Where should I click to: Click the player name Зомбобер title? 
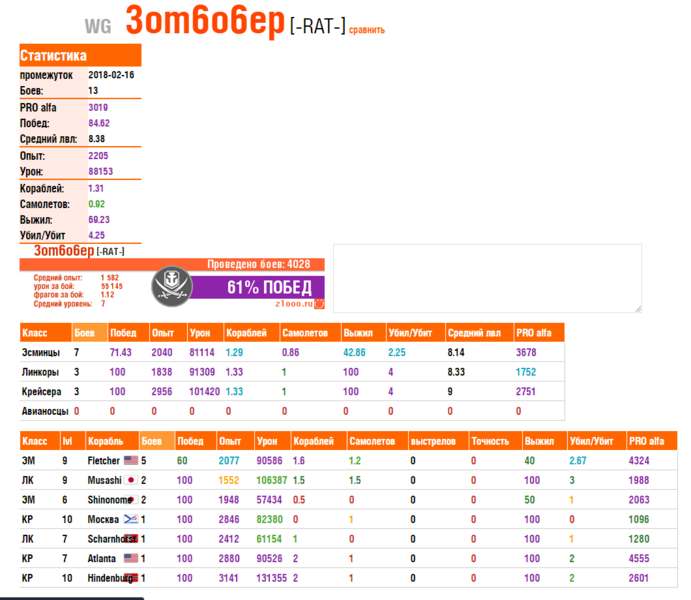pos(205,21)
